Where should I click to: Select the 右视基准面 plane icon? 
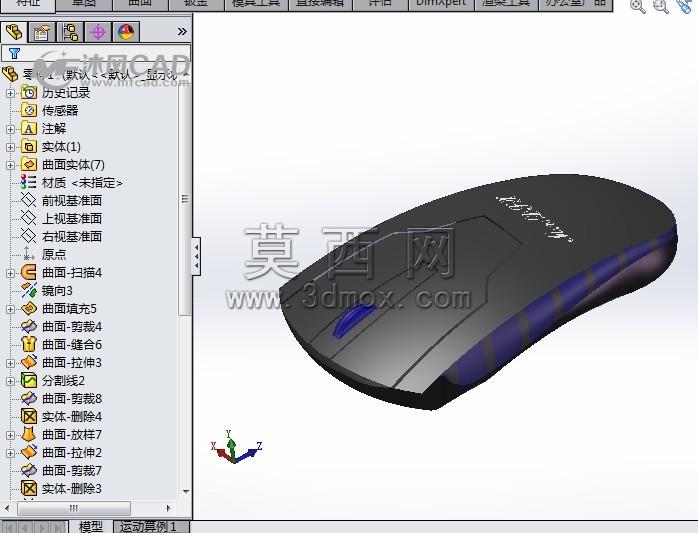[29, 236]
